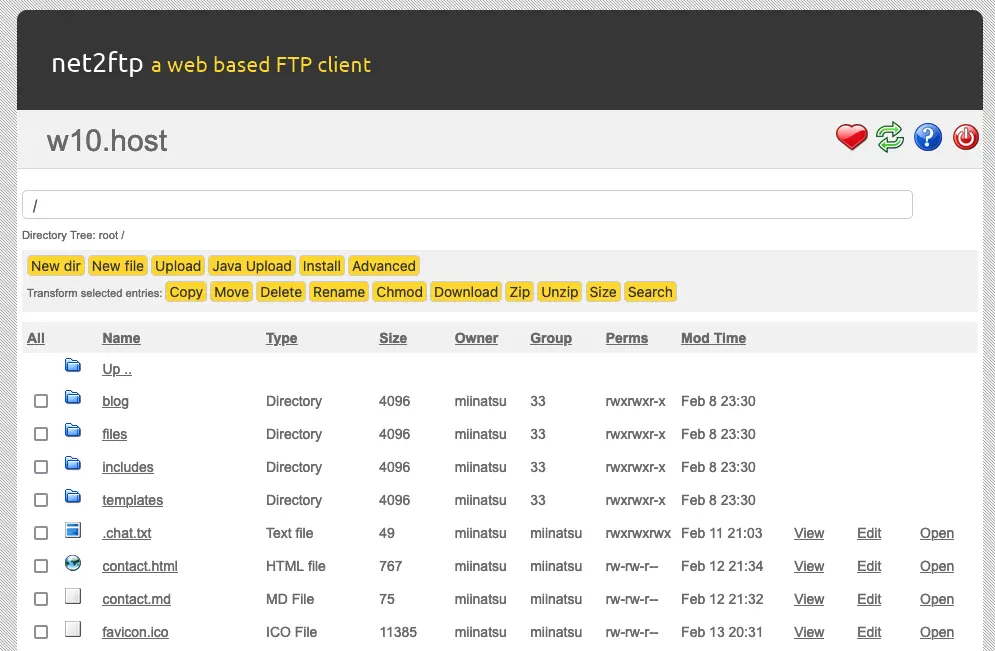Click Open link for contact.md
The width and height of the screenshot is (995, 651).
click(937, 599)
